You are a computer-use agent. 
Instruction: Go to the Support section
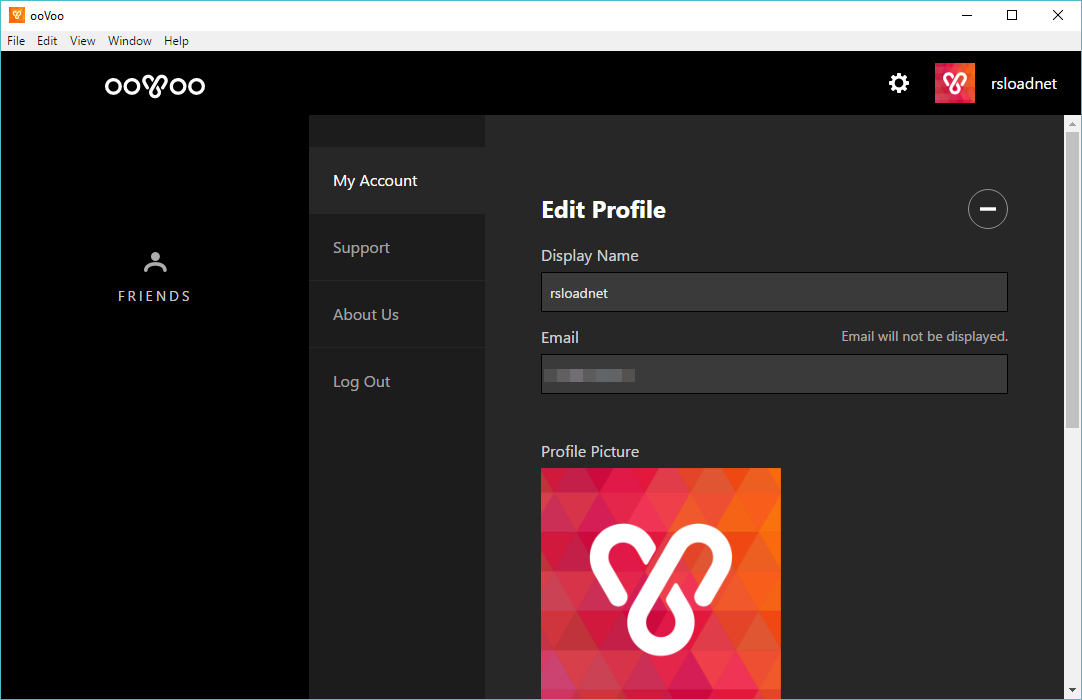[x=361, y=248]
